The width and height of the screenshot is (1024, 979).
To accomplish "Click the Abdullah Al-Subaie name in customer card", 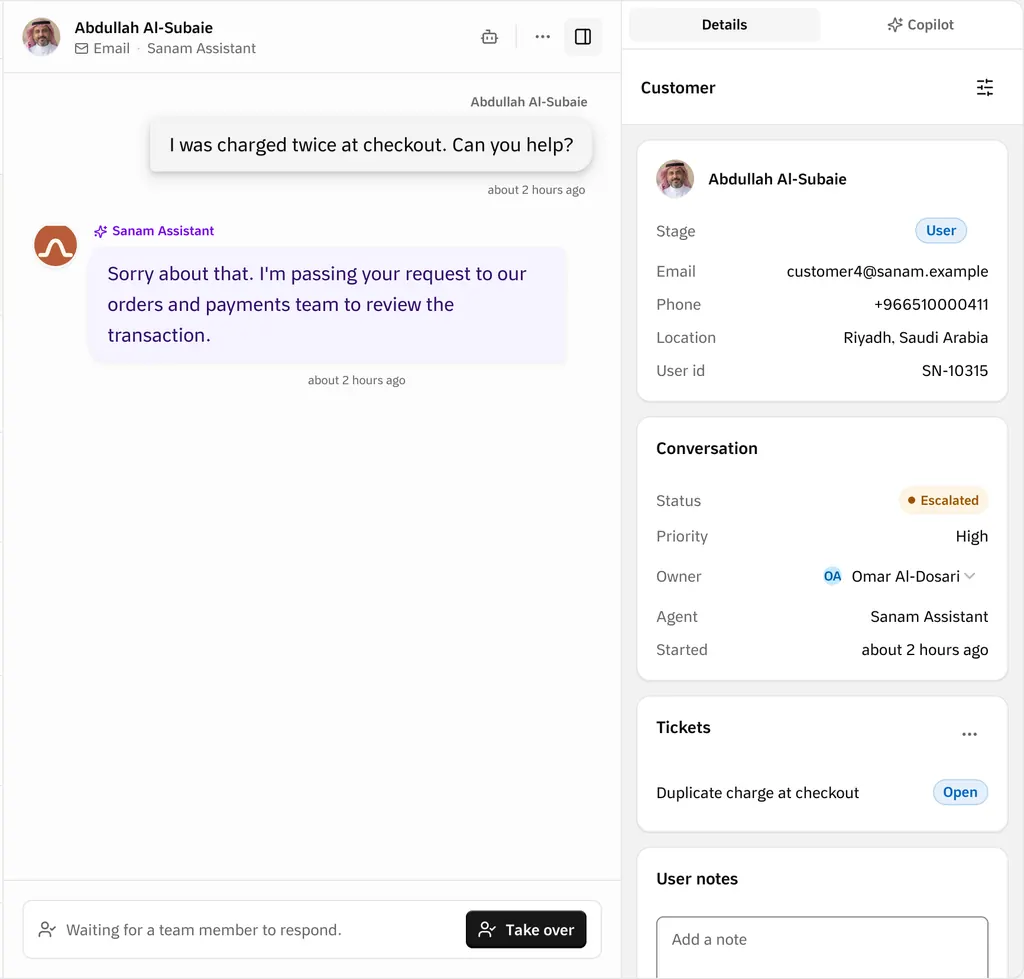I will (777, 179).
